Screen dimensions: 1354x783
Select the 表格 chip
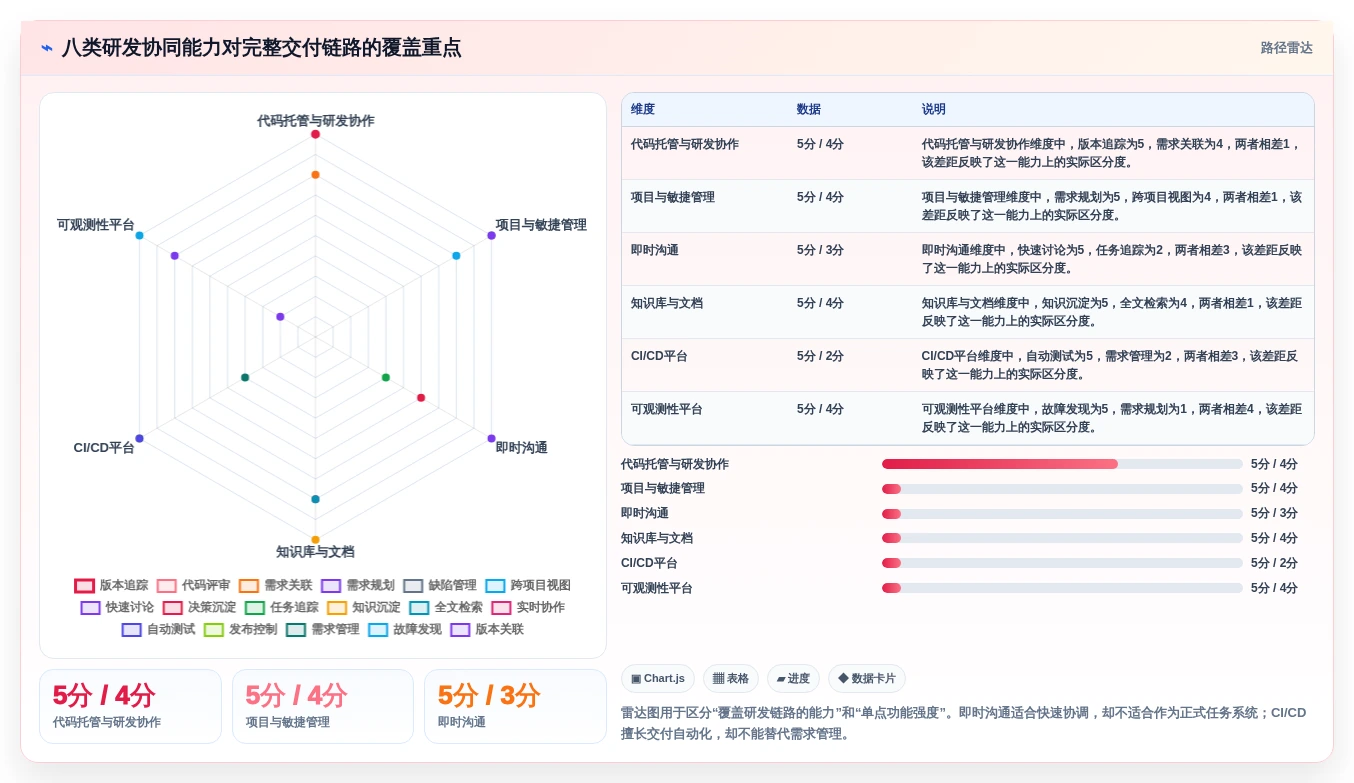tap(731, 679)
